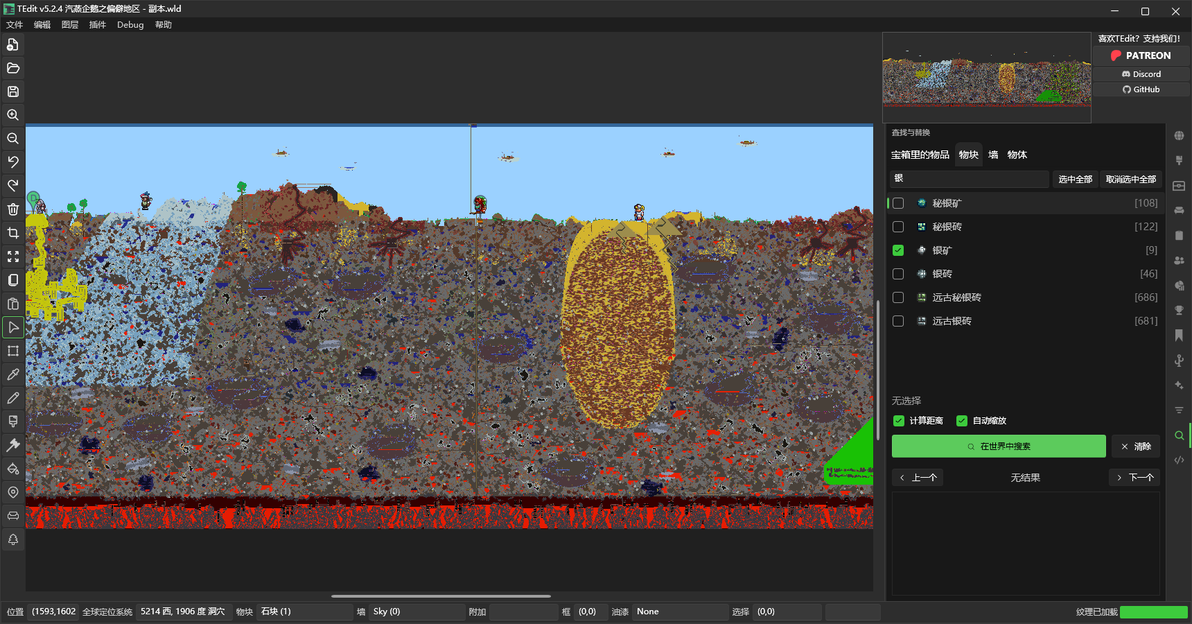Disable the 自动缩放 checkbox
1192x624 pixels.
(962, 420)
